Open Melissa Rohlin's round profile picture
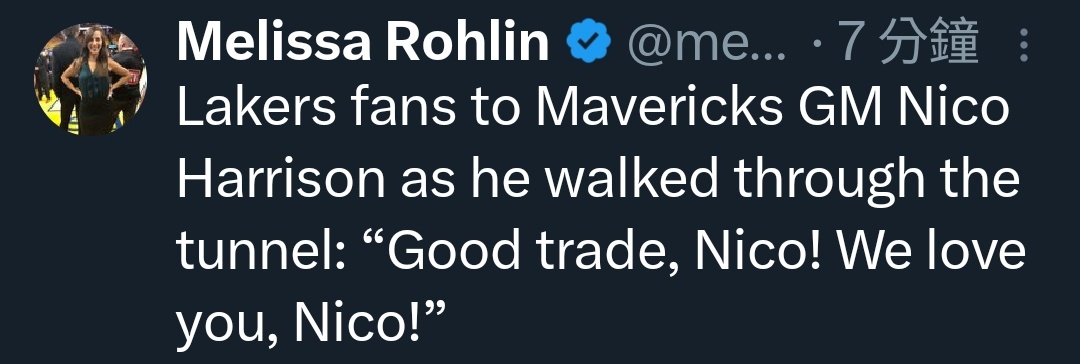 90,79
